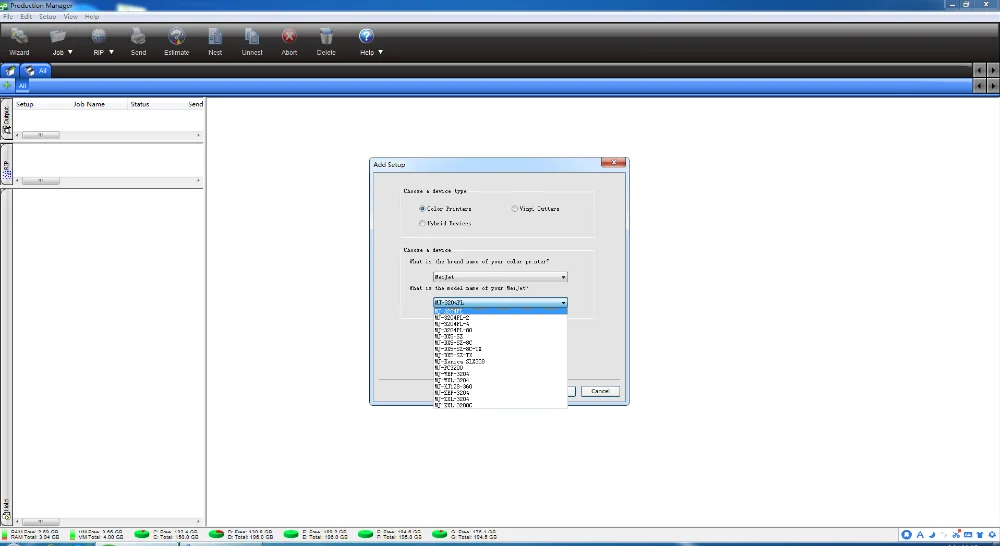Open the File menu
This screenshot has width=1000, height=546.
(8, 17)
